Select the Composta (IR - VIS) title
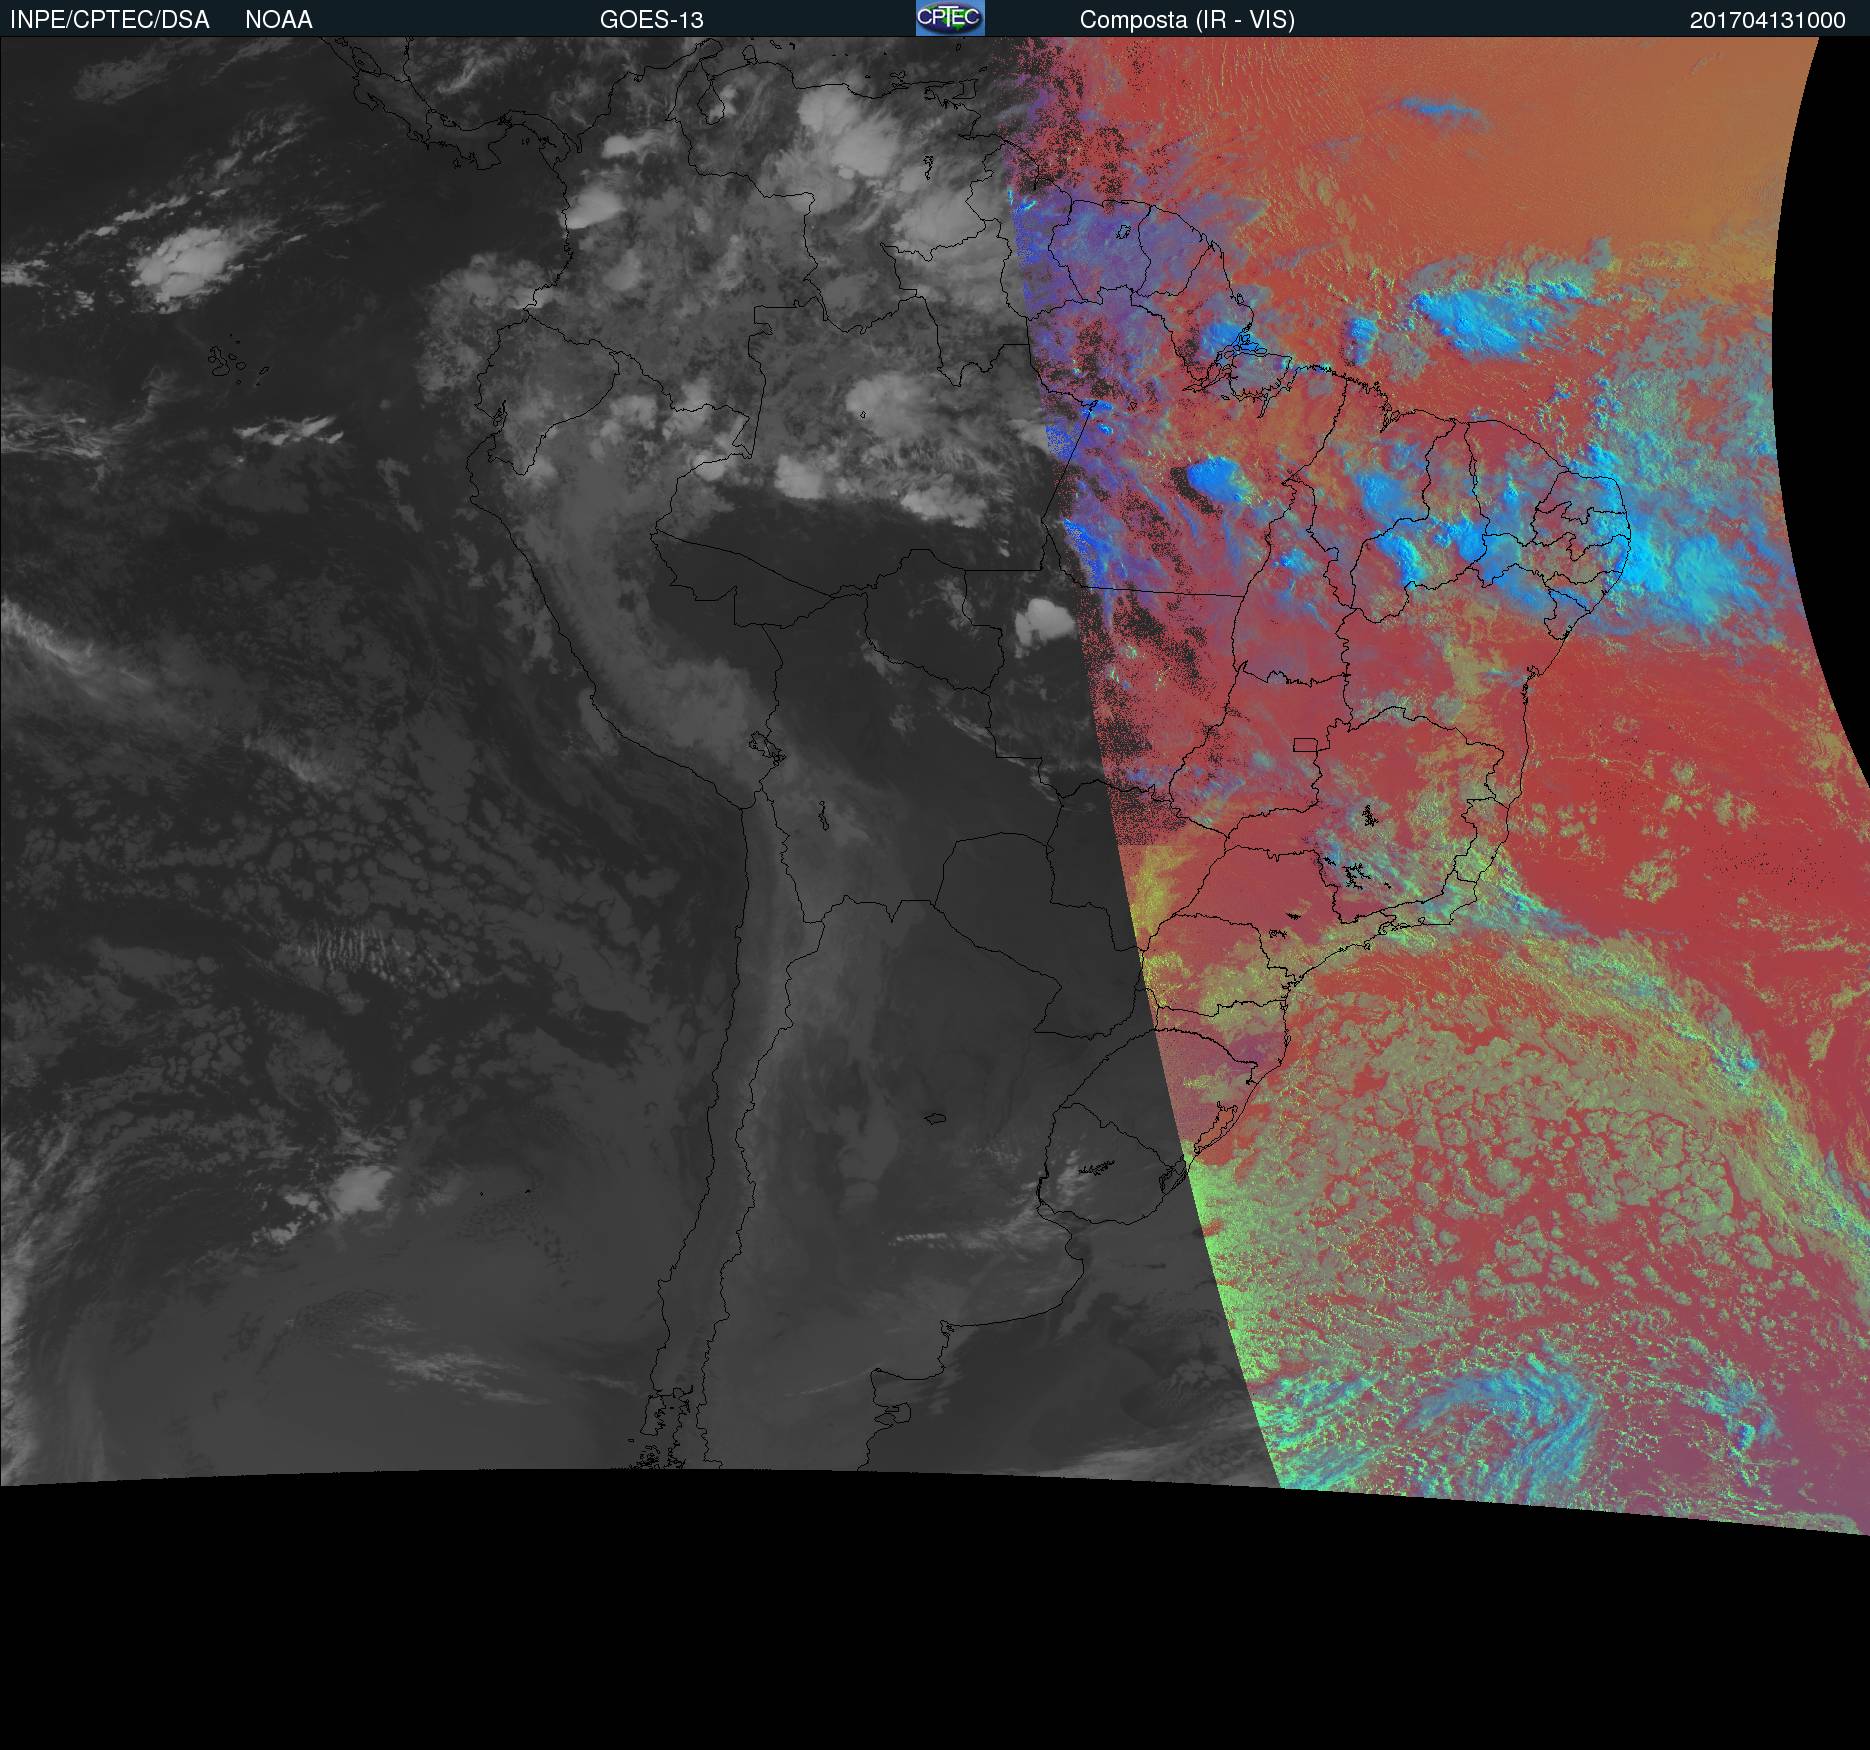The height and width of the screenshot is (1750, 1870). coord(1187,20)
